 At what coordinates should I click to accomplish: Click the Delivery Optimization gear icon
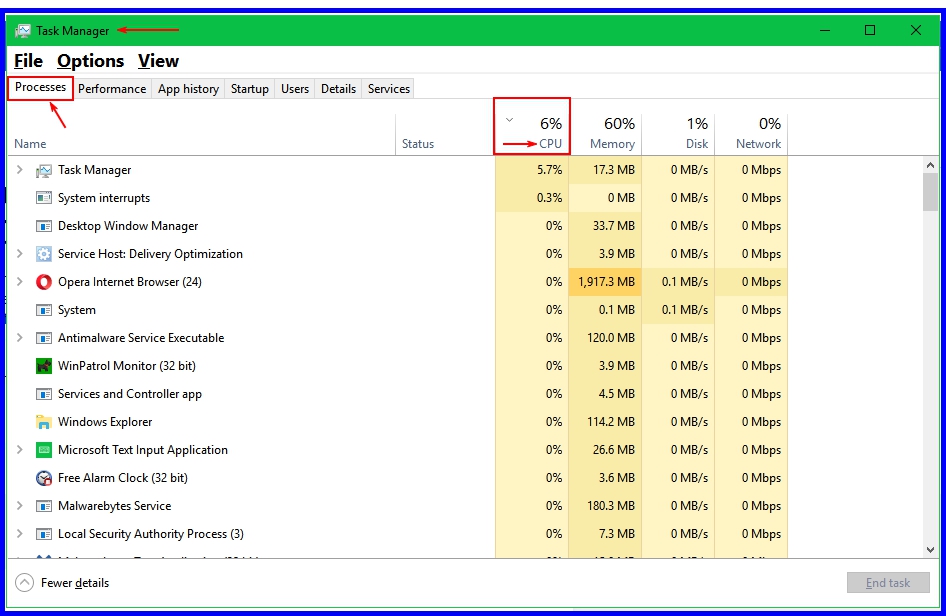tap(43, 254)
